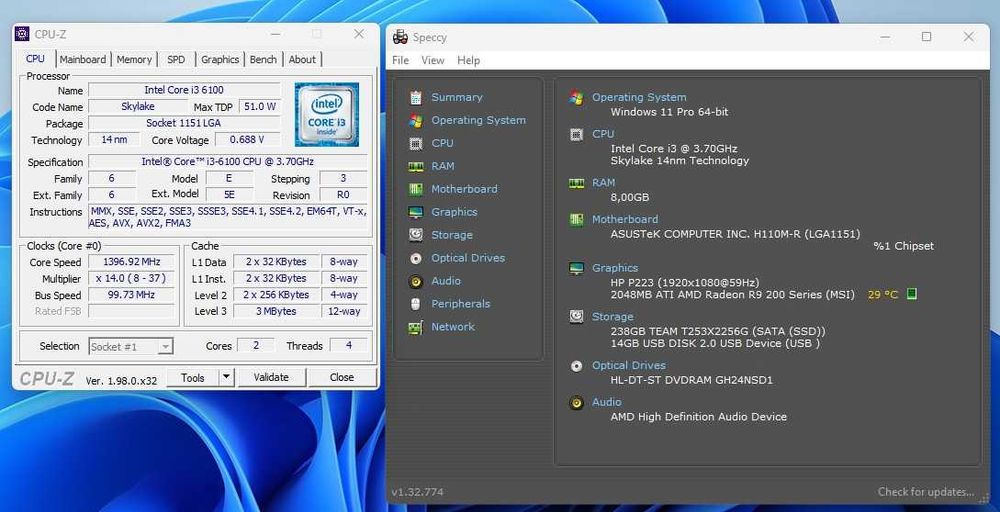
Task: Click the Intel Core i3 inside logo
Action: click(x=327, y=115)
